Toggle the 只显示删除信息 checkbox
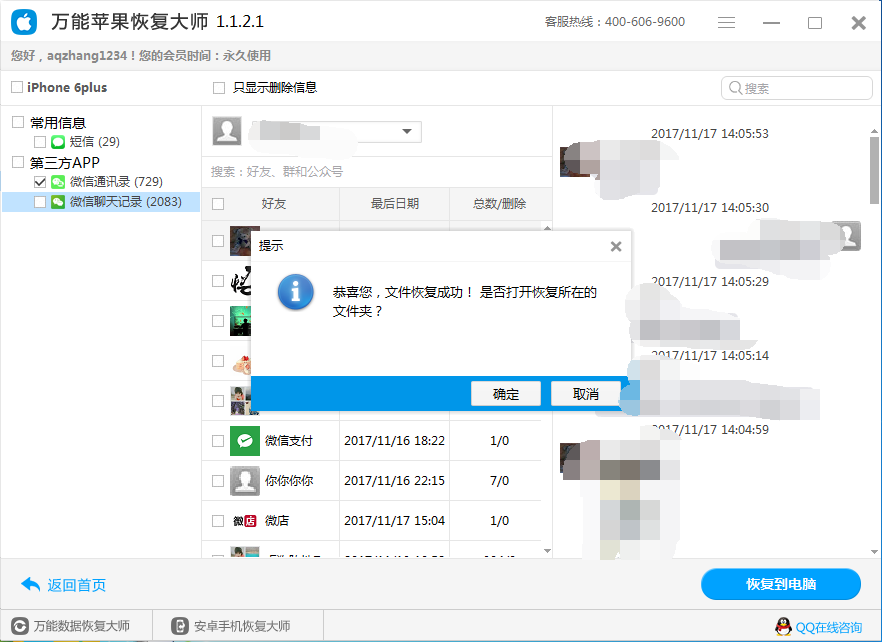This screenshot has height=642, width=882. click(219, 88)
